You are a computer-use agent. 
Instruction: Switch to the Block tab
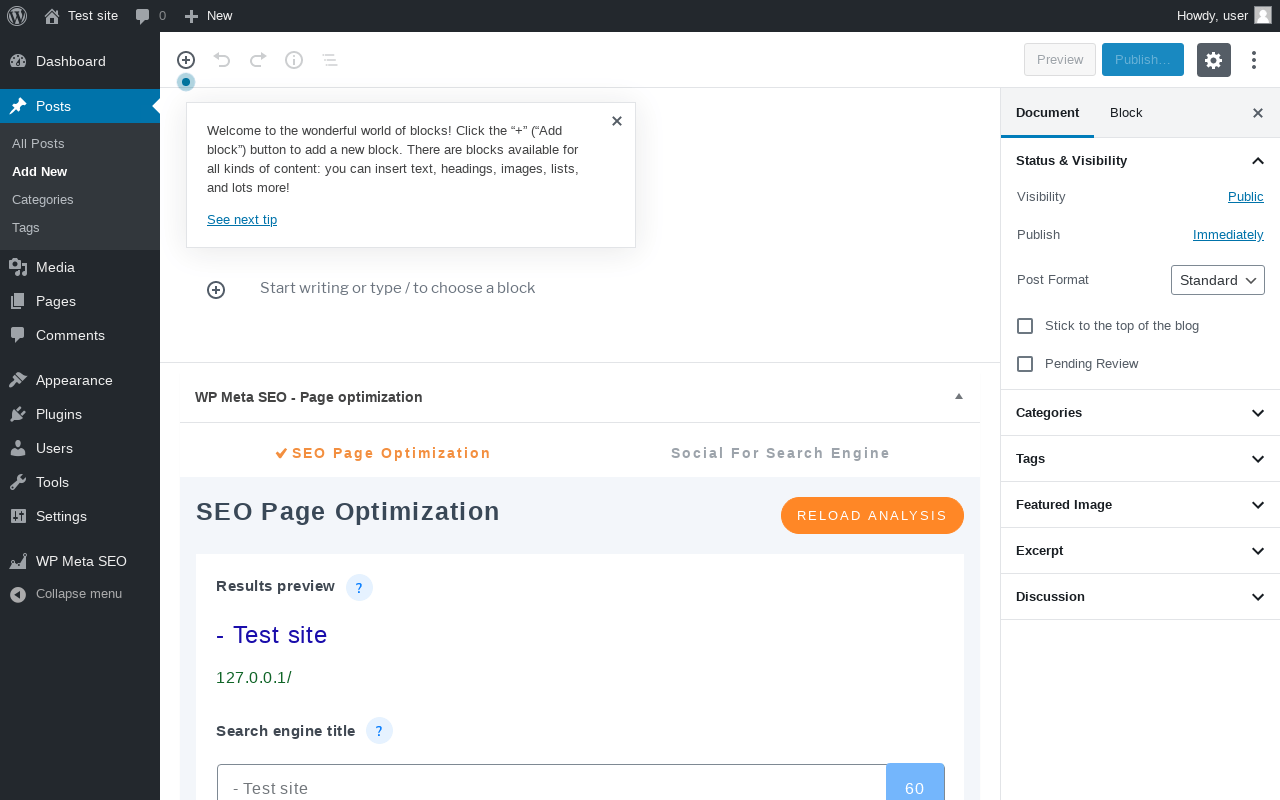coord(1126,113)
